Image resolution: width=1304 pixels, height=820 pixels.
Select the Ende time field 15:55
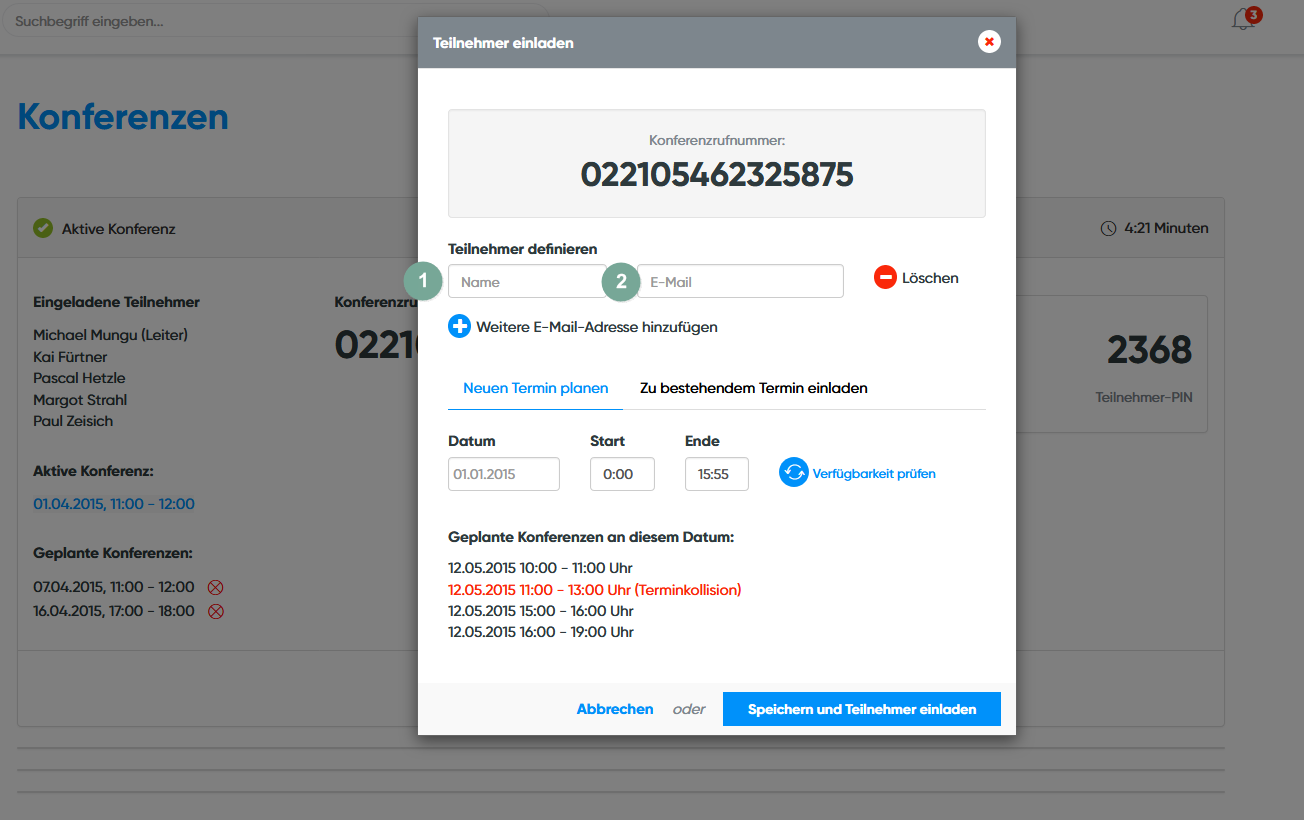716,474
